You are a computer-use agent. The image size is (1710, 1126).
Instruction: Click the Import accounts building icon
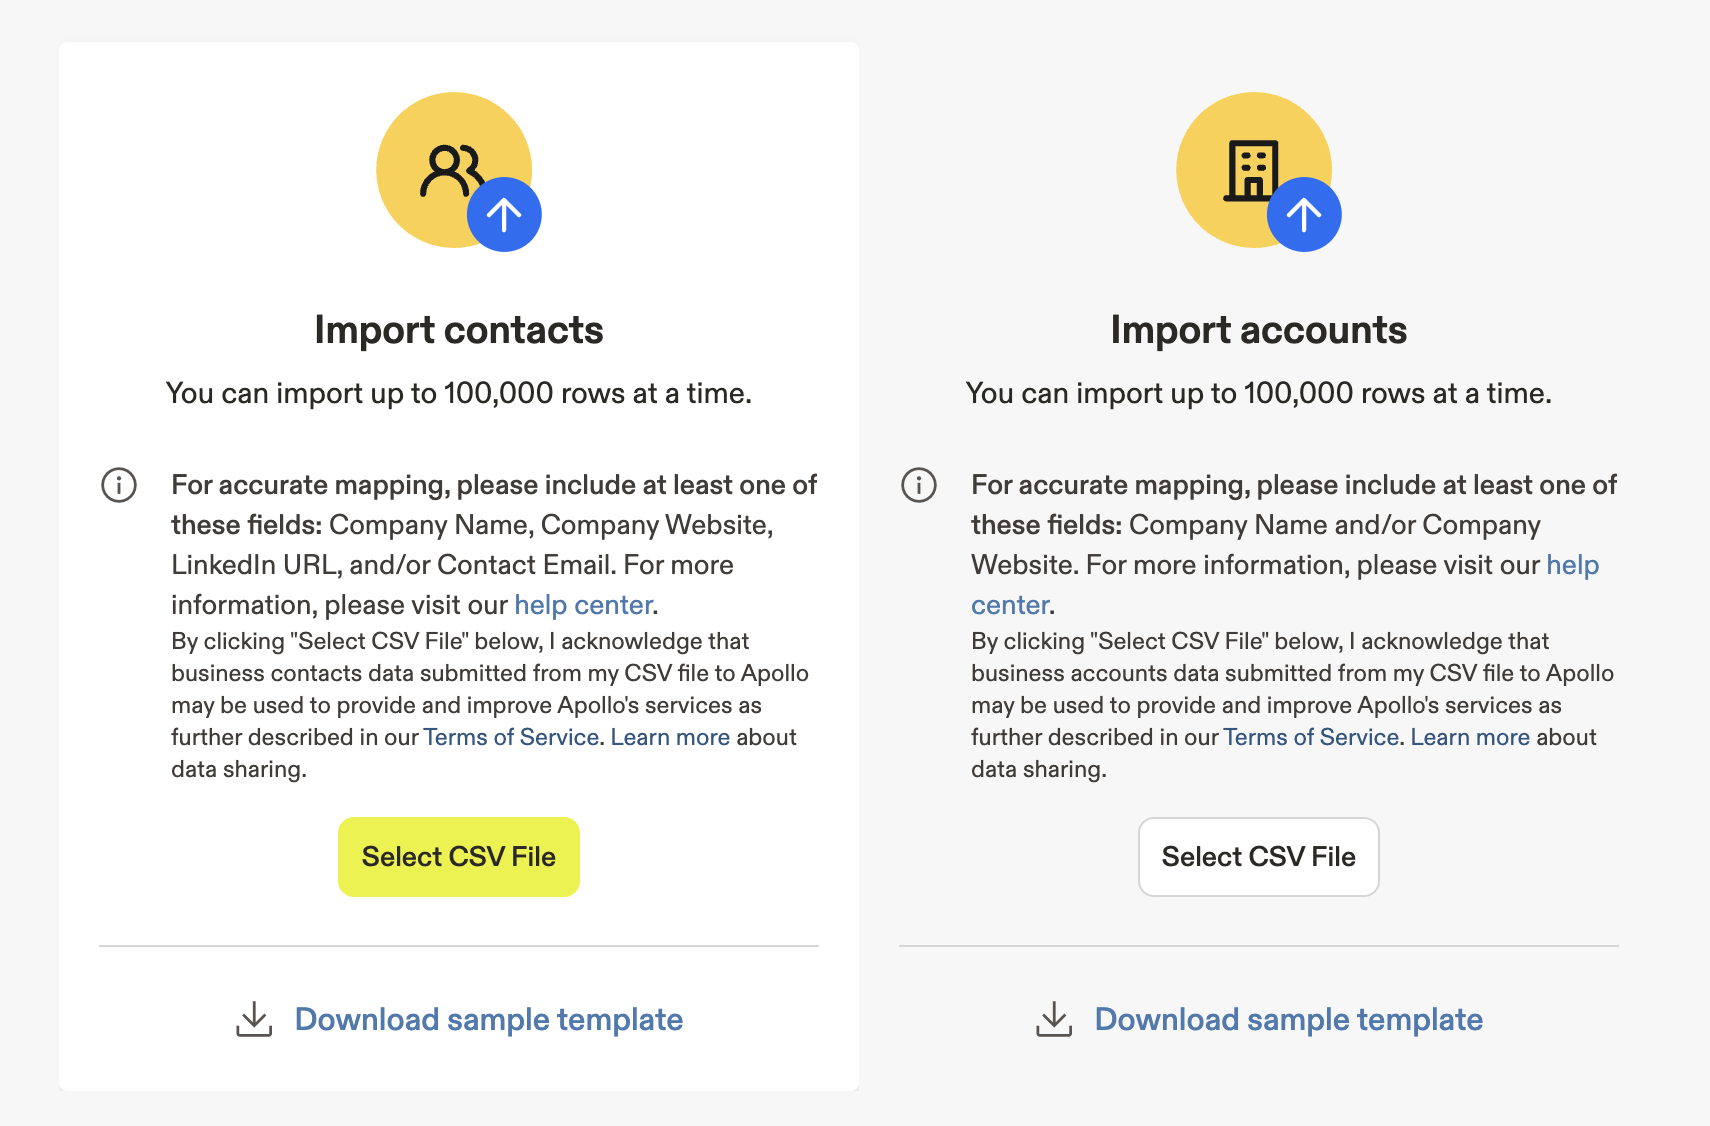pyautogui.click(x=1251, y=169)
